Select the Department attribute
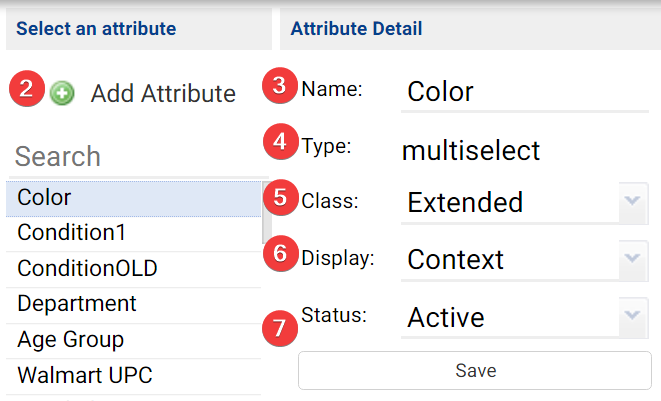The image size is (661, 401). pyautogui.click(x=133, y=303)
